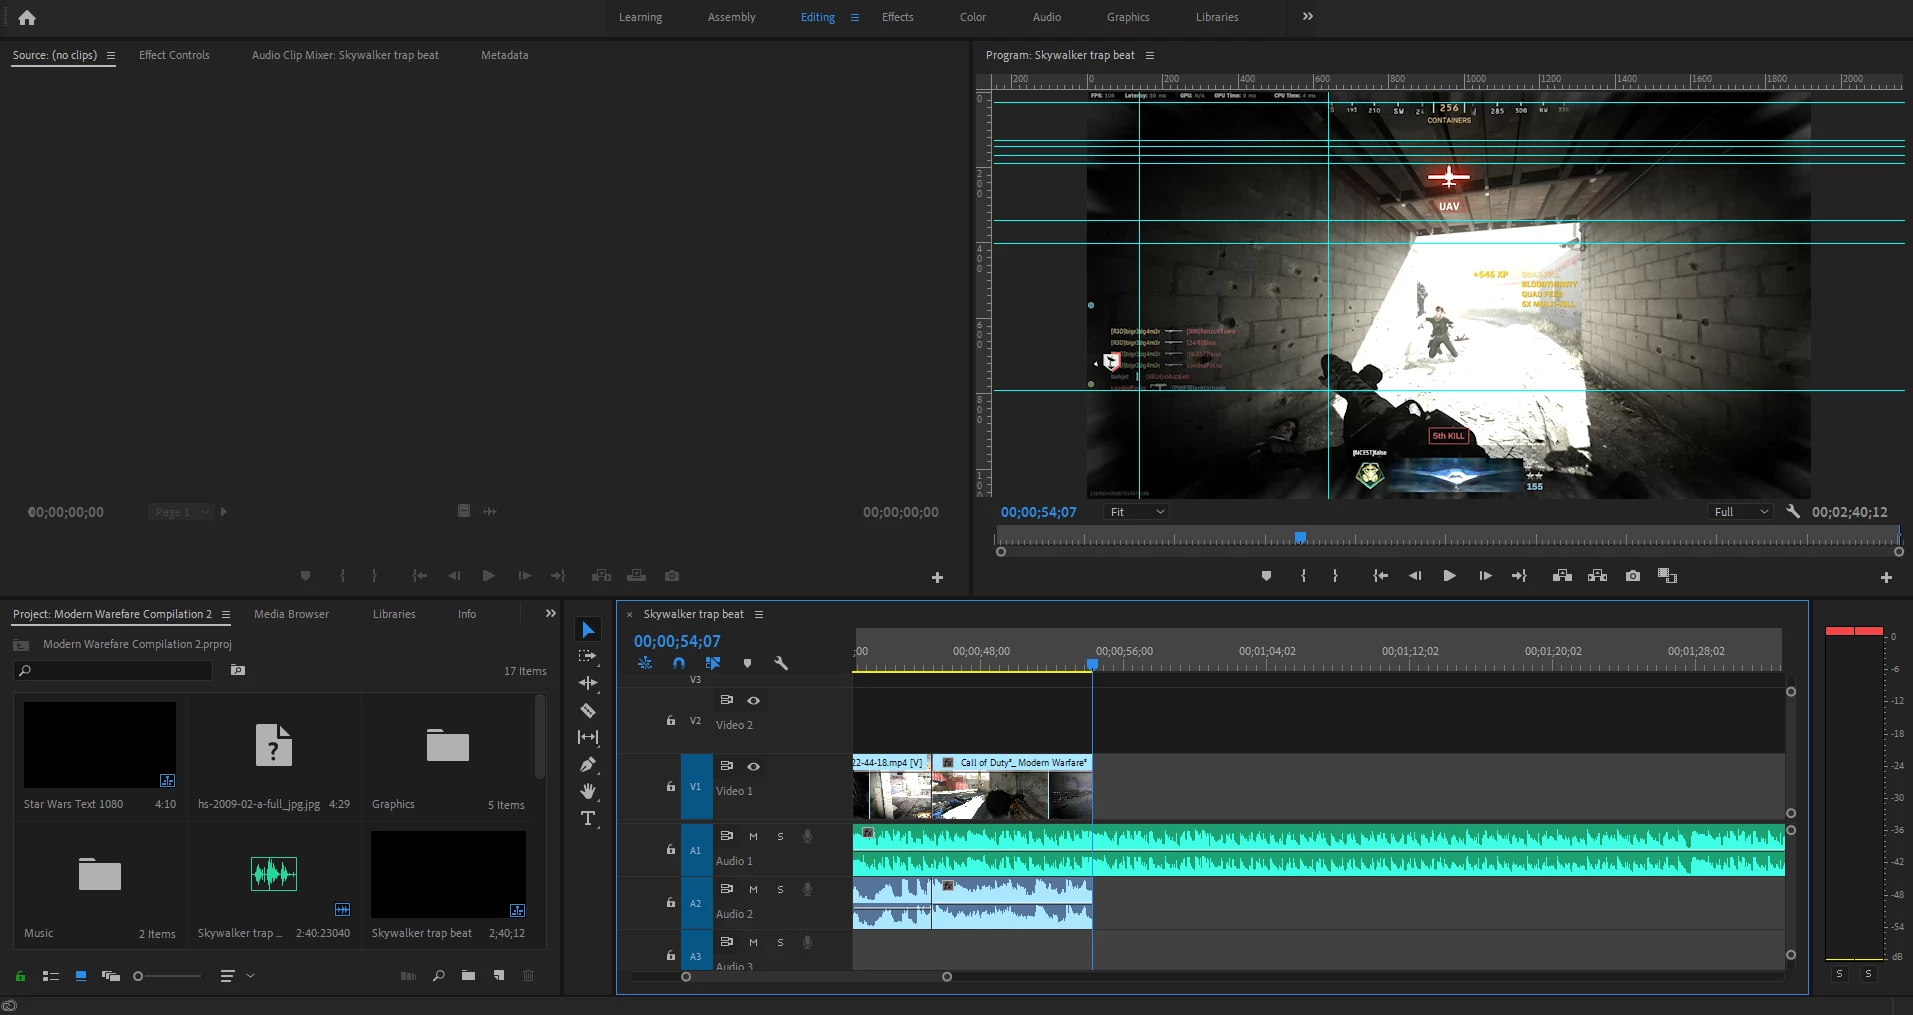This screenshot has width=1913, height=1015.
Task: Mute the Audio 1 track
Action: pos(753,836)
